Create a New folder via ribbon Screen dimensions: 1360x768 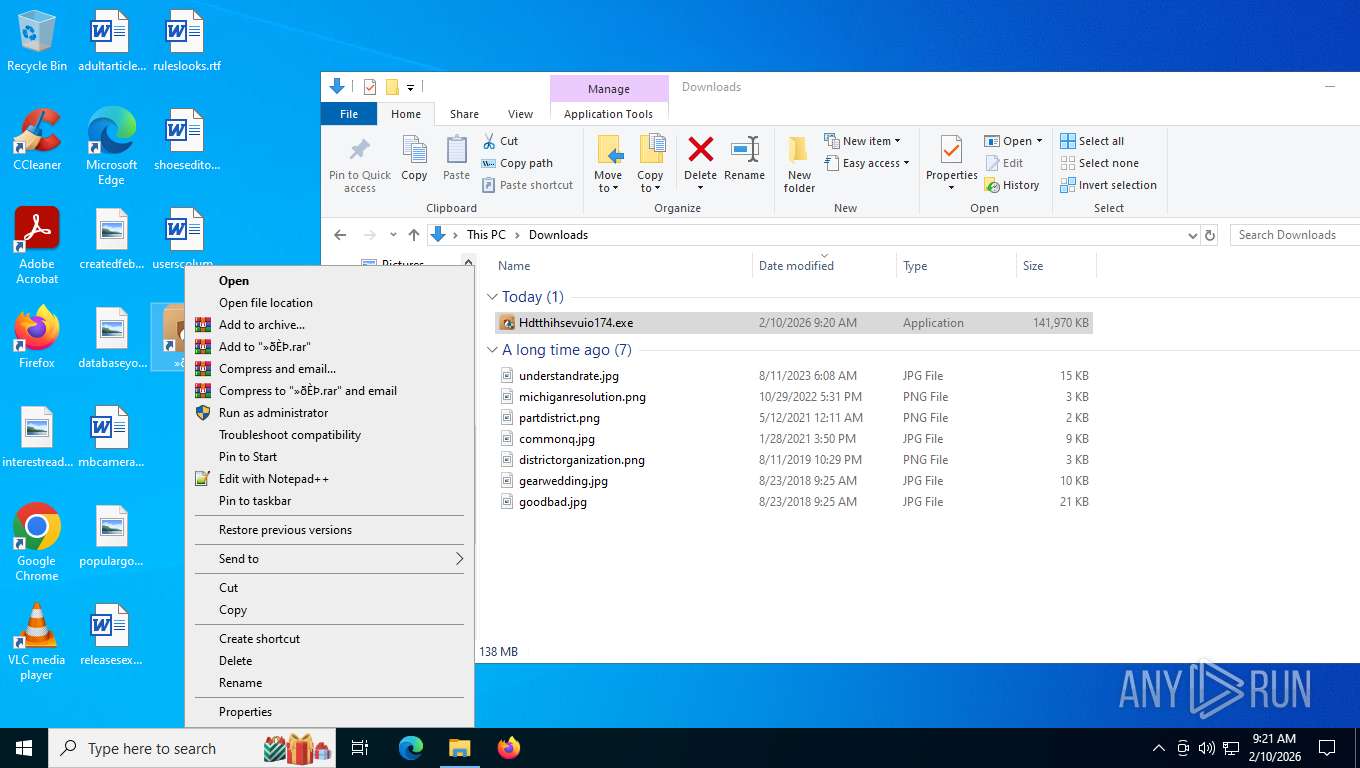tap(799, 164)
